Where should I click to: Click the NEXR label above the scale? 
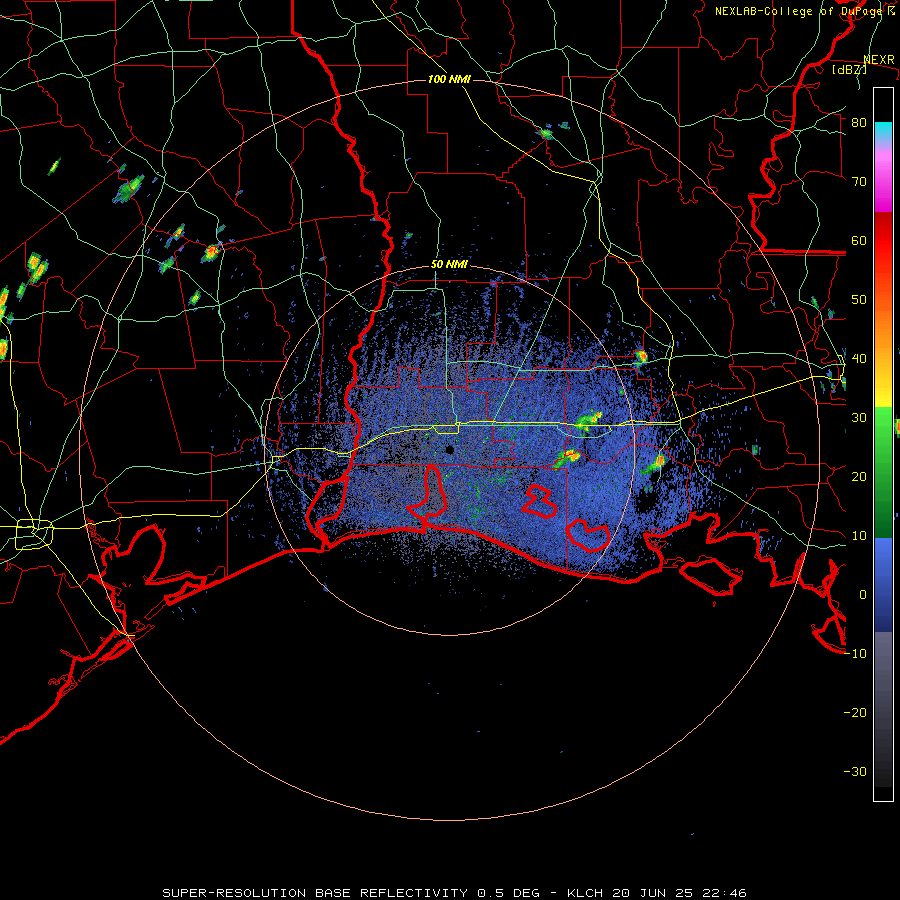pyautogui.click(x=879, y=60)
